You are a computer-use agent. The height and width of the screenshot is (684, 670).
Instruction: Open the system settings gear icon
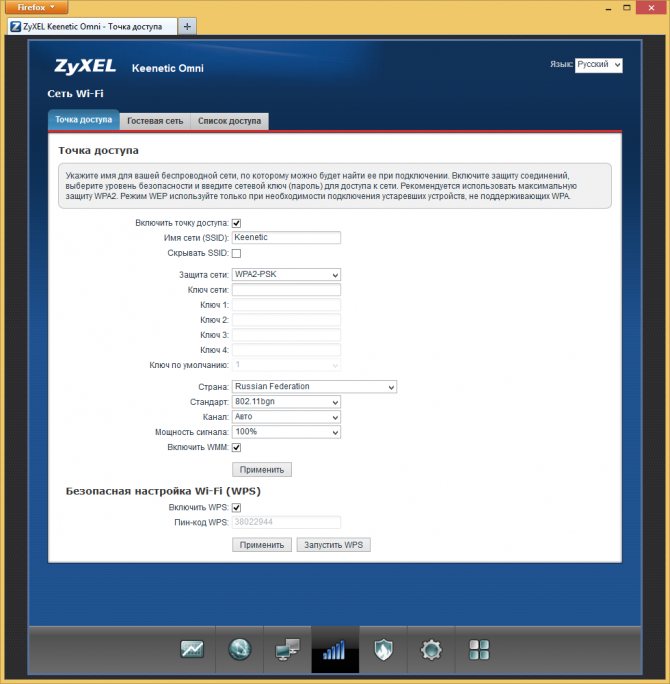pos(431,650)
